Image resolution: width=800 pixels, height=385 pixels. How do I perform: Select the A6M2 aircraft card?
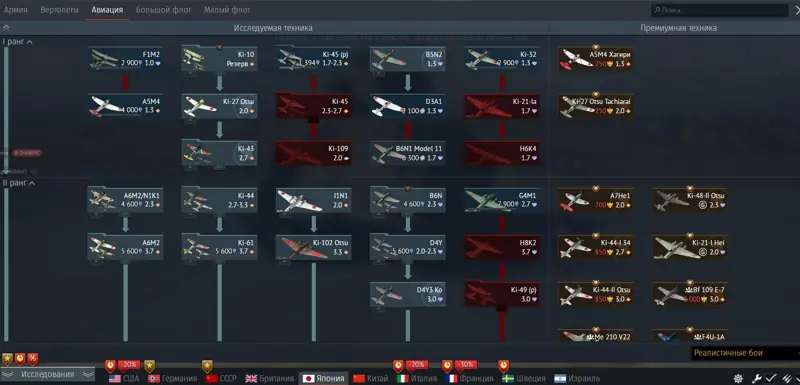click(x=126, y=247)
